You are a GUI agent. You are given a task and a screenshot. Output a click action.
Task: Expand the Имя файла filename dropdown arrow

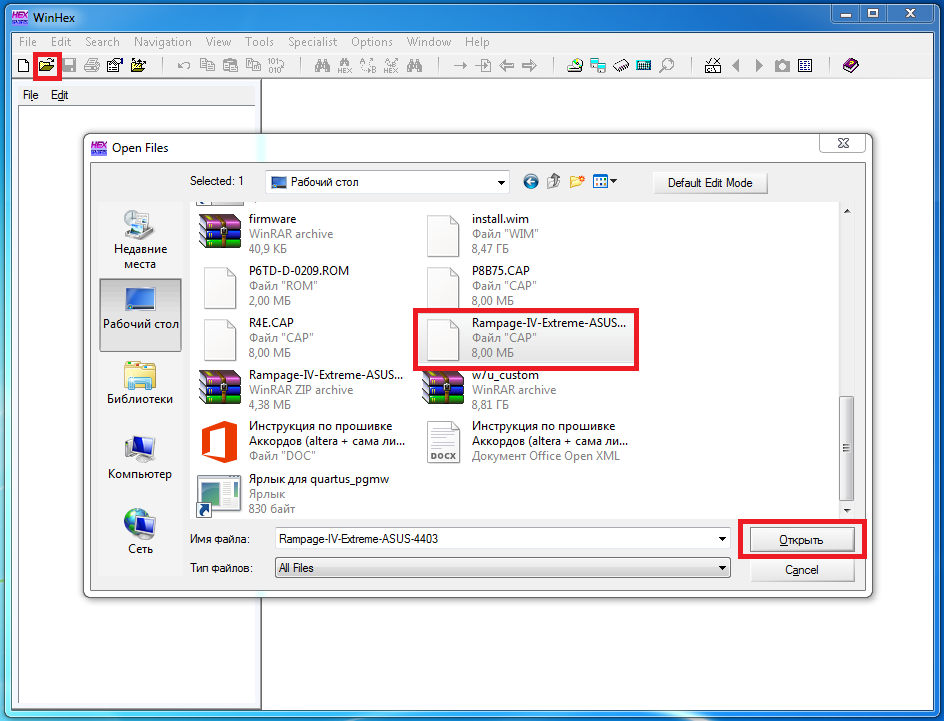(722, 539)
